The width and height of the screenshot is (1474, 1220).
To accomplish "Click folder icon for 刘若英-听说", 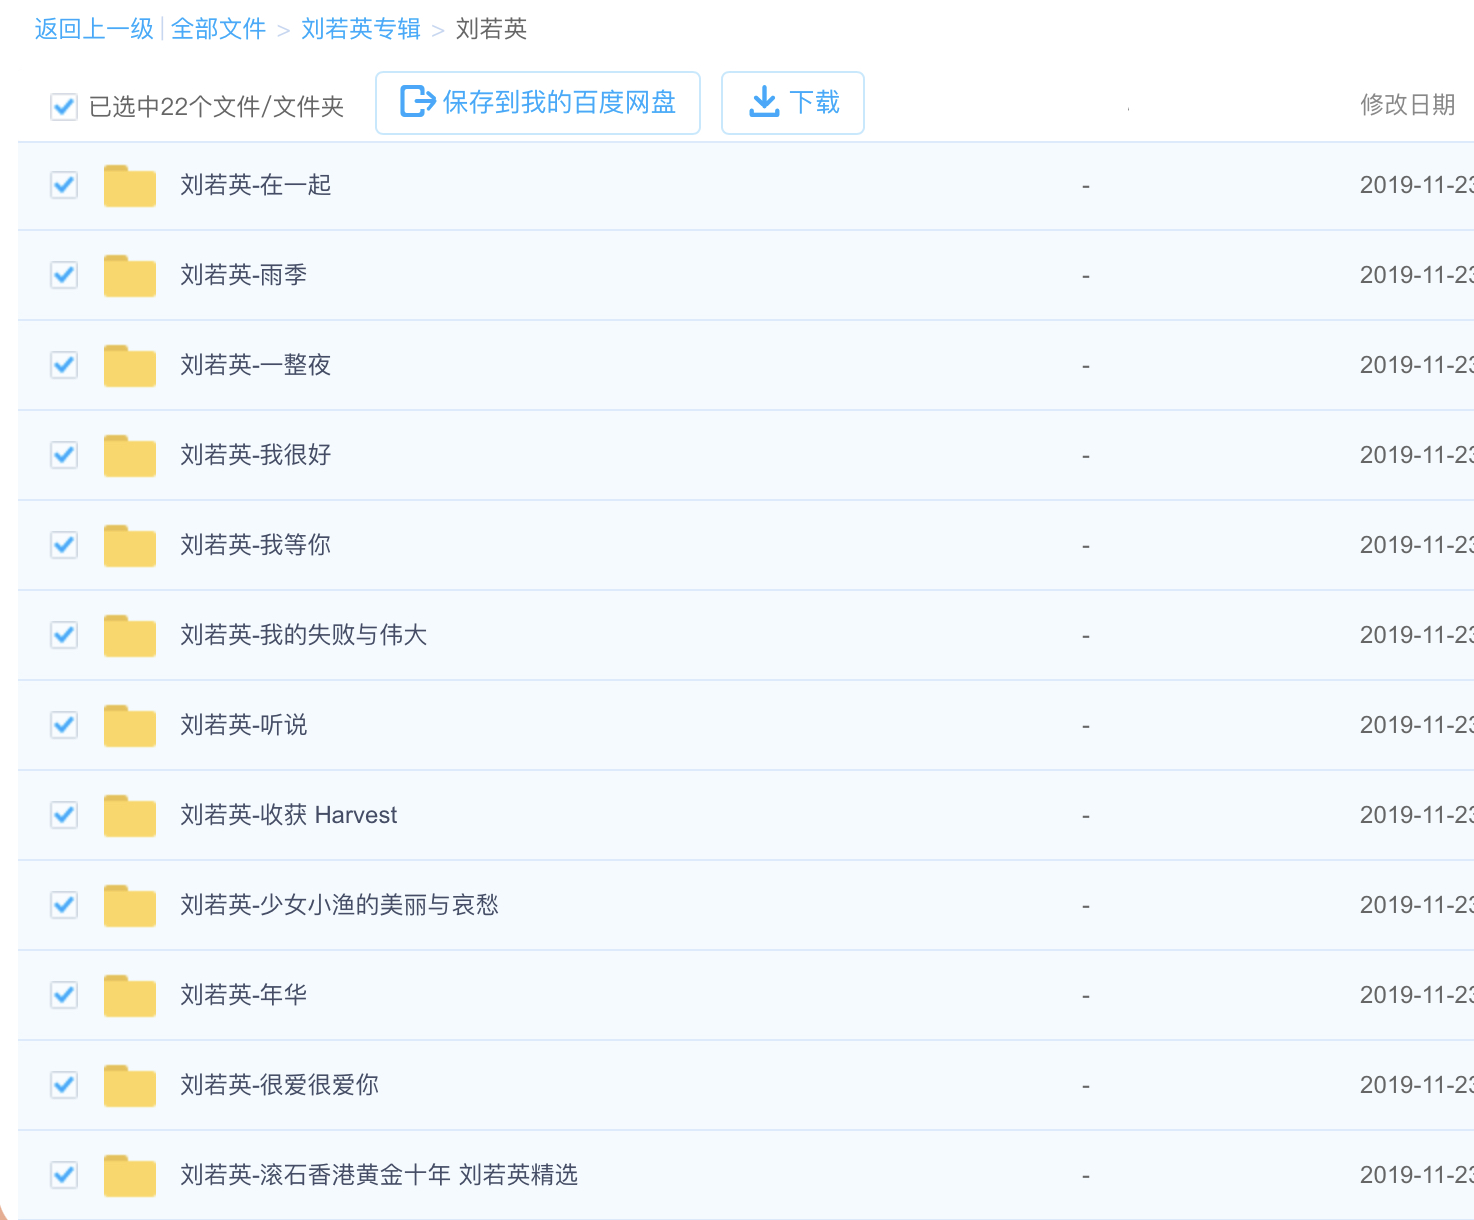I will pyautogui.click(x=130, y=726).
